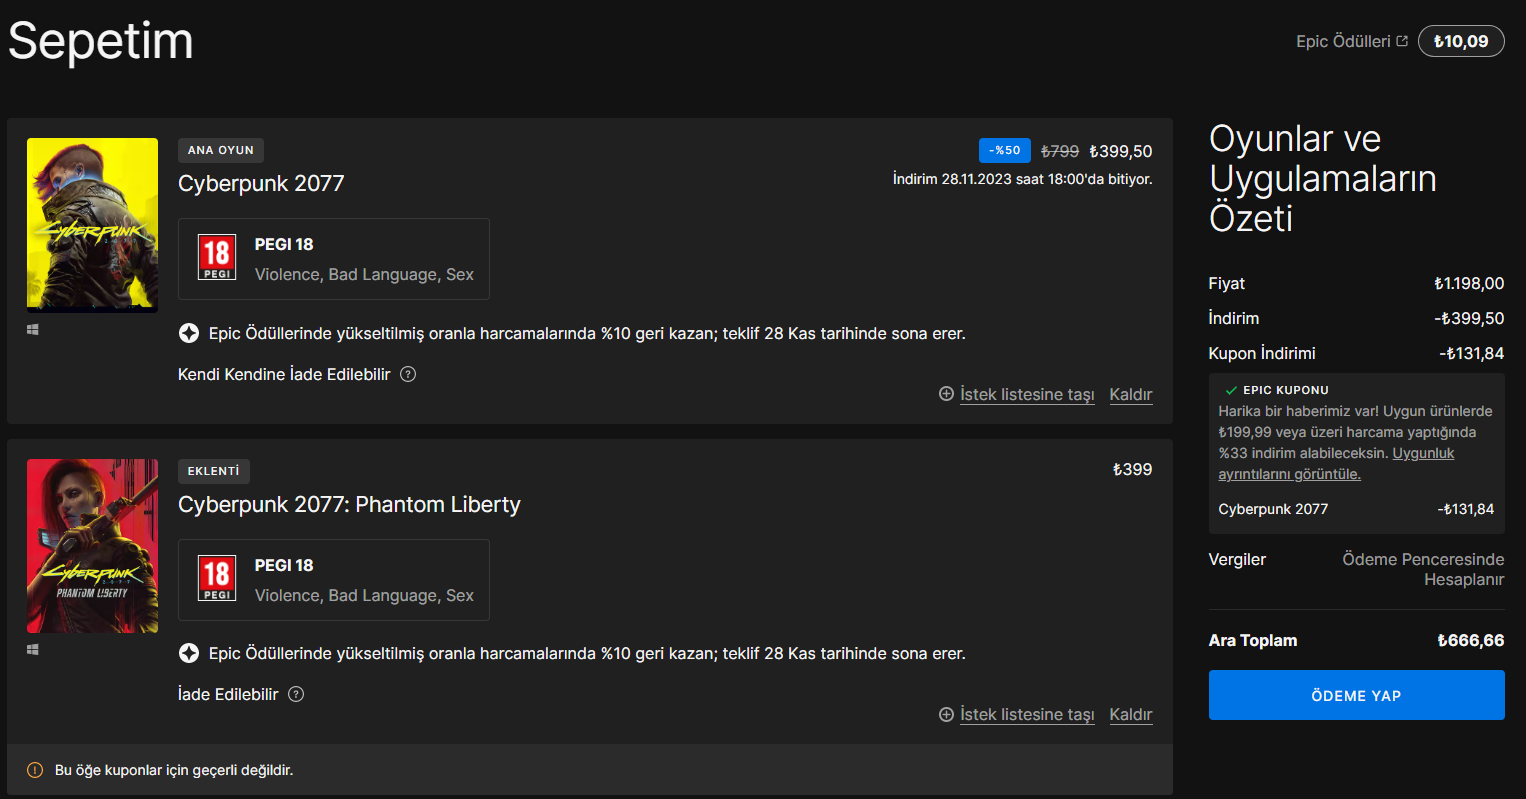
Task: Click the İndirim -₺399,50 value
Action: click(x=1469, y=318)
